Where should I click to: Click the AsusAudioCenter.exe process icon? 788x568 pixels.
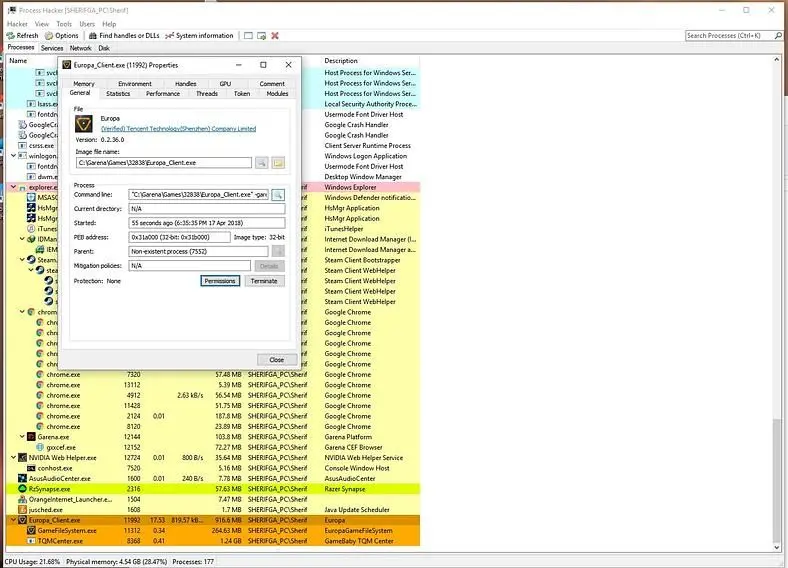coord(22,479)
